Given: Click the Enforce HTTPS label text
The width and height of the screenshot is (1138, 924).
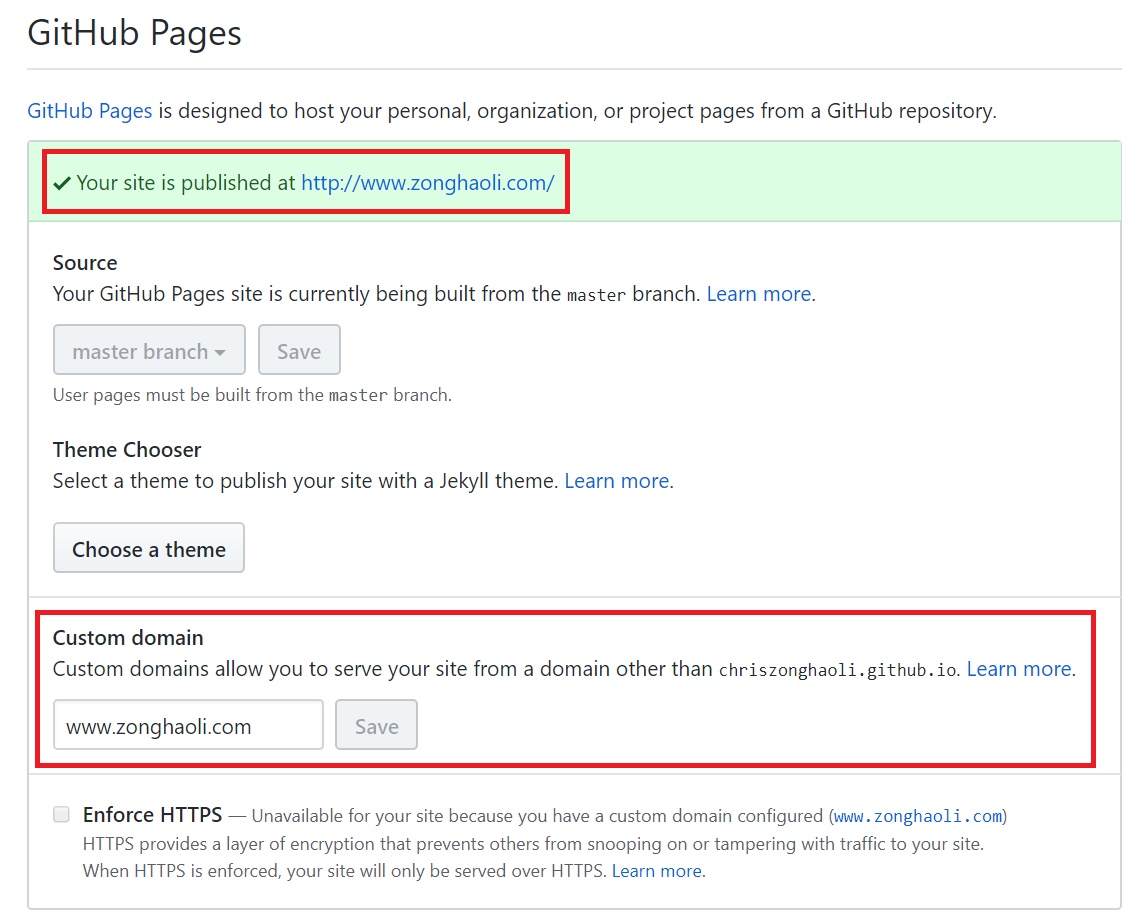Looking at the screenshot, I should pos(152,815).
